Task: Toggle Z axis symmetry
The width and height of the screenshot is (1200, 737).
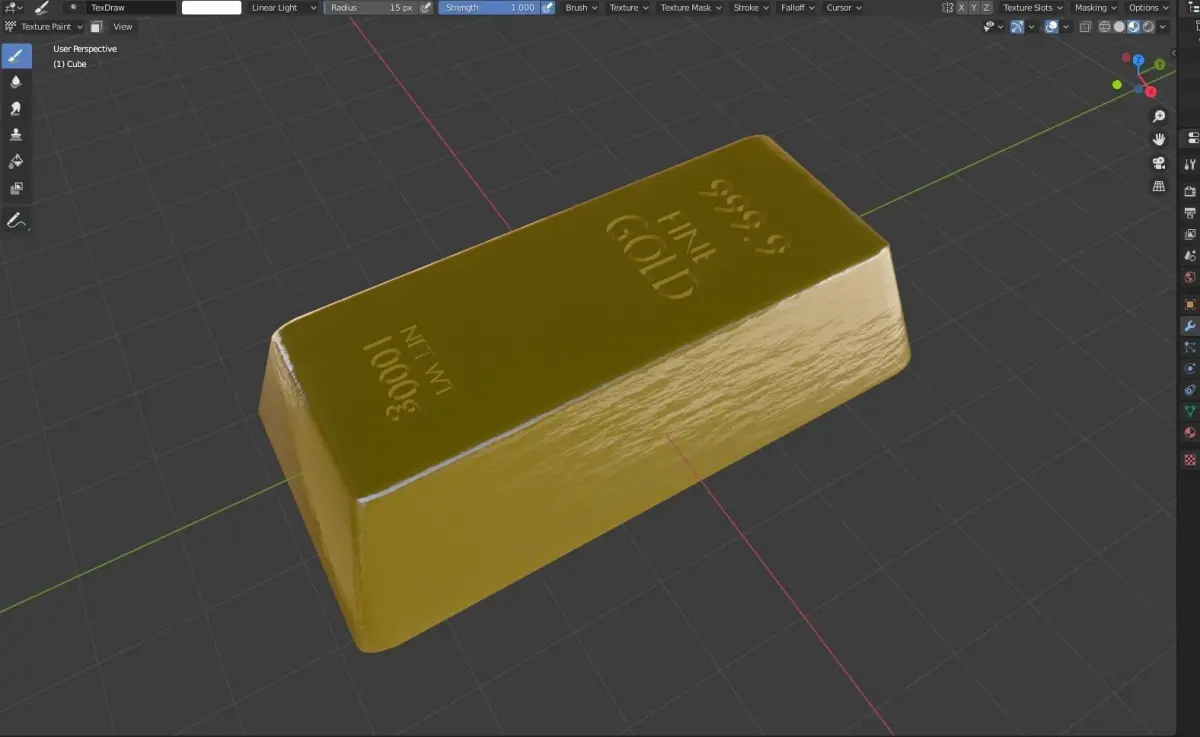Action: tap(988, 7)
